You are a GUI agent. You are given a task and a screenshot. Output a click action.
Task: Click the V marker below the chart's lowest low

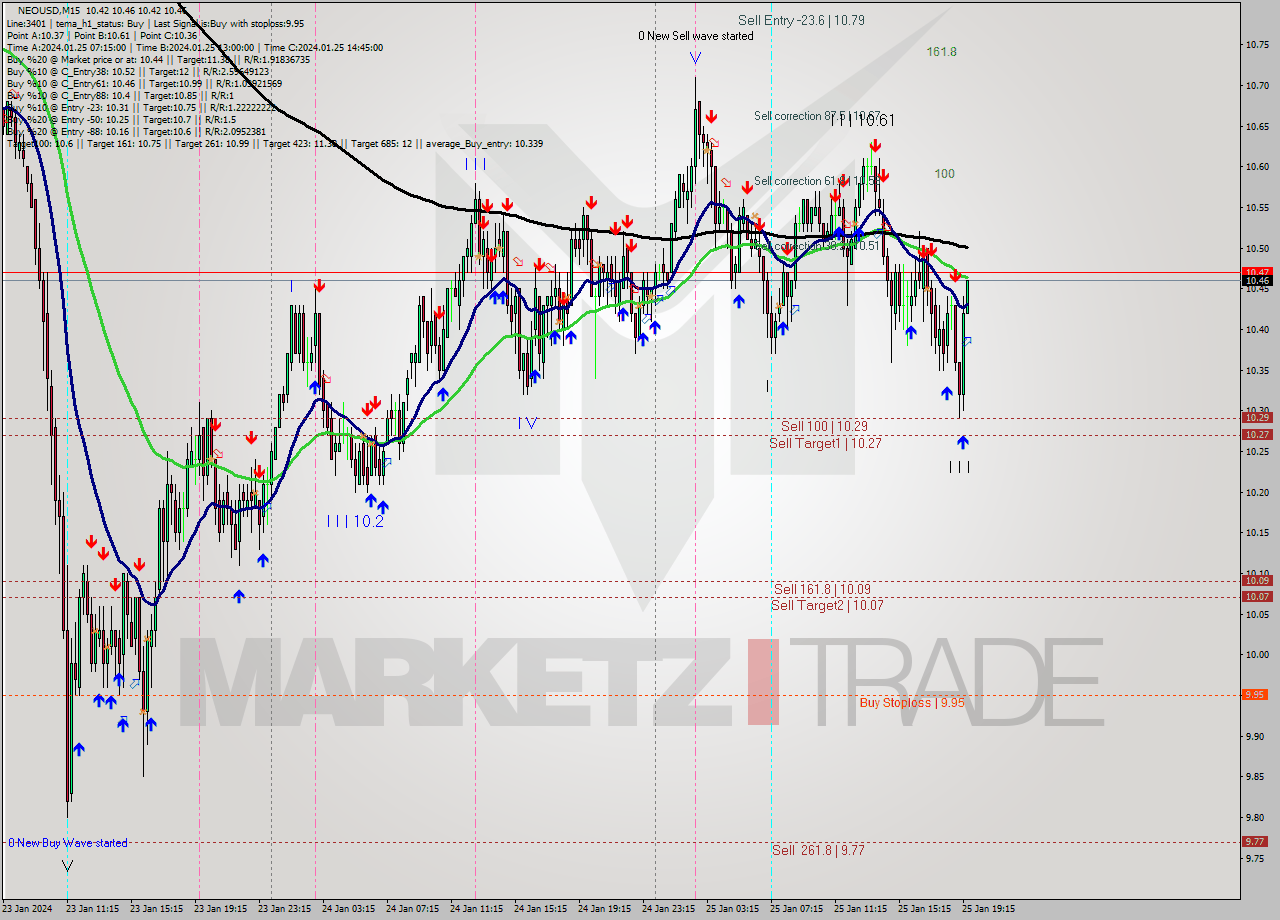pos(67,865)
